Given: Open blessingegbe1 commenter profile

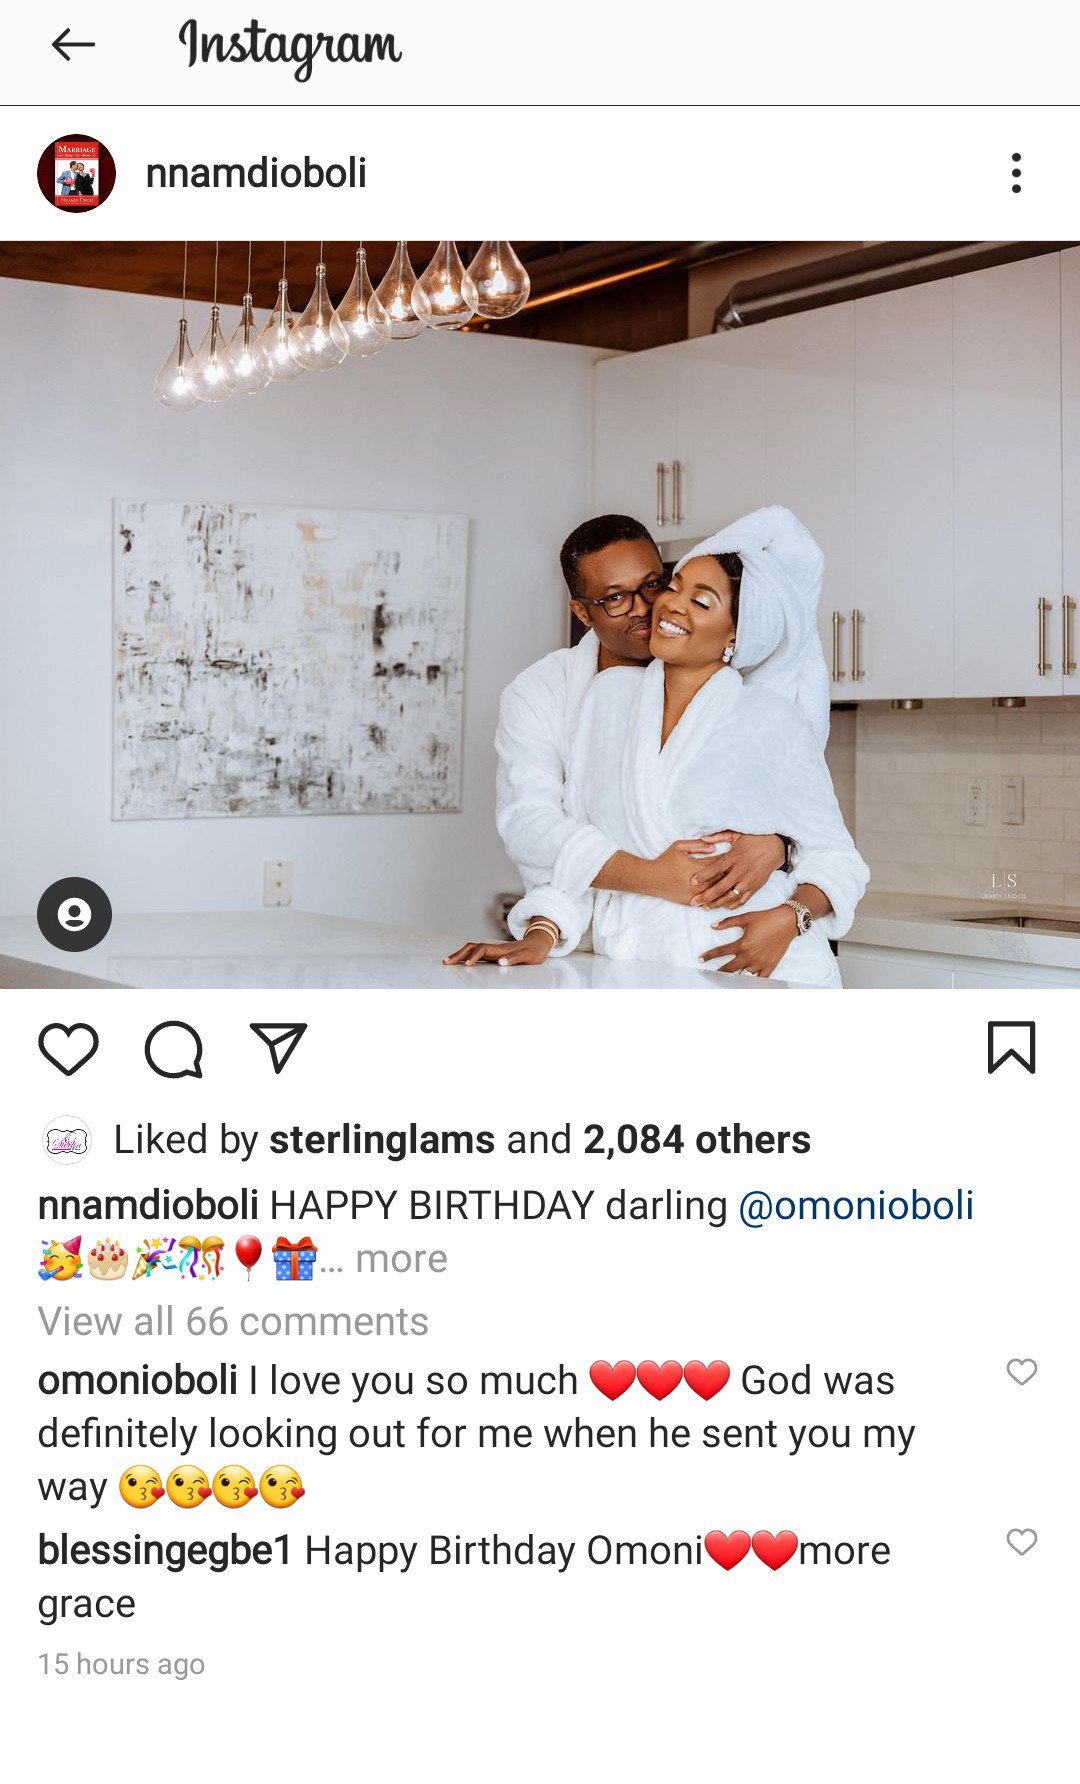Looking at the screenshot, I should (165, 1551).
